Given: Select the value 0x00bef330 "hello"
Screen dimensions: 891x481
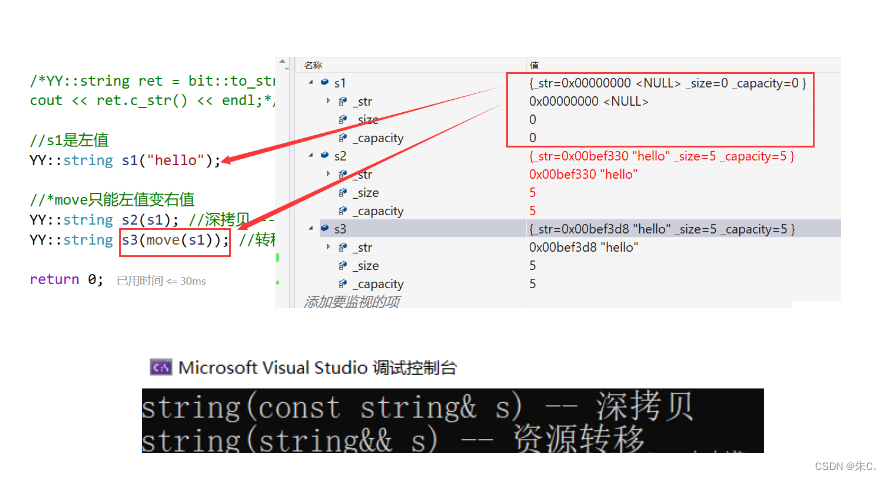Looking at the screenshot, I should (x=583, y=174).
